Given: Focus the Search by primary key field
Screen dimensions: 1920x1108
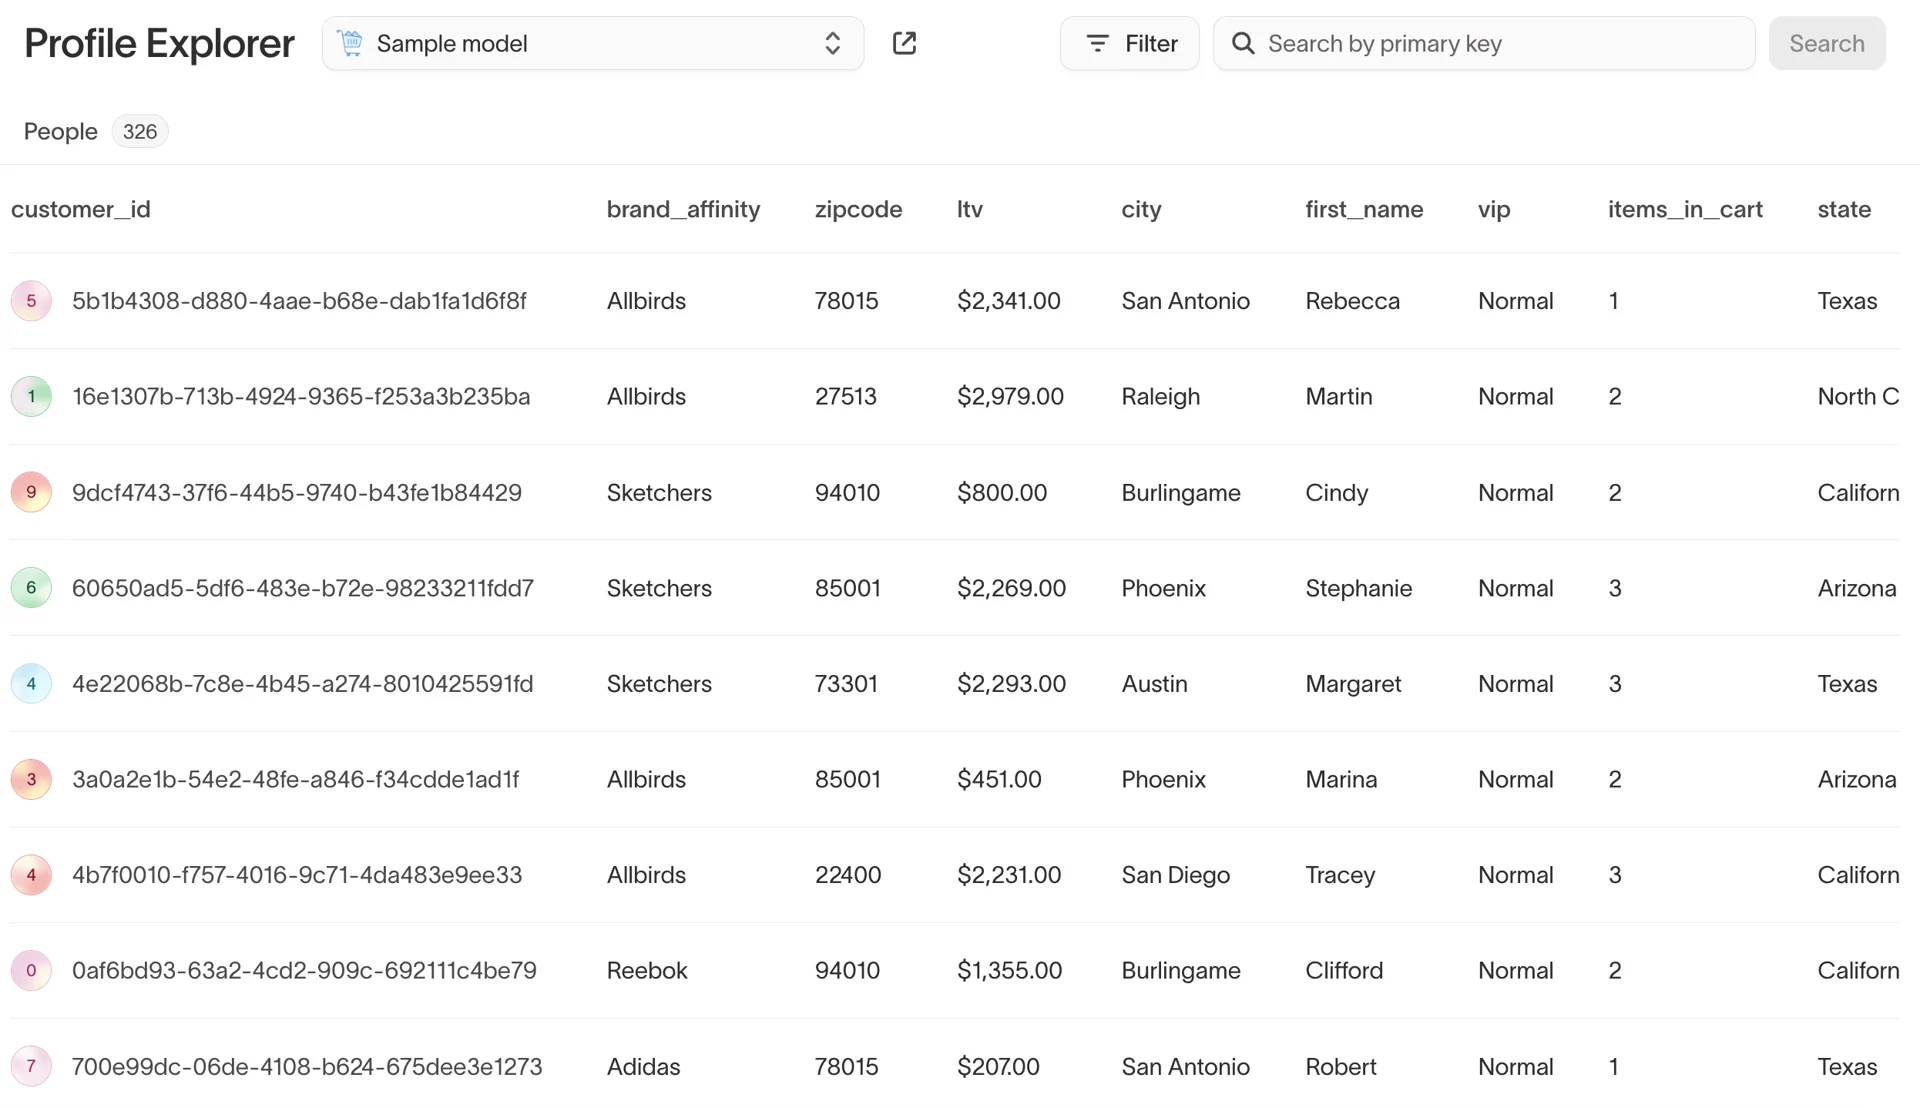Looking at the screenshot, I should pyautogui.click(x=1484, y=43).
